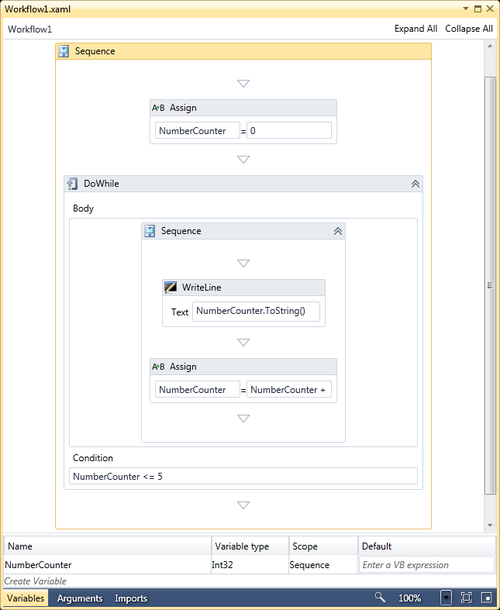Click the Assign icon inside DoWhile body
This screenshot has height=610, width=500.
[x=158, y=366]
